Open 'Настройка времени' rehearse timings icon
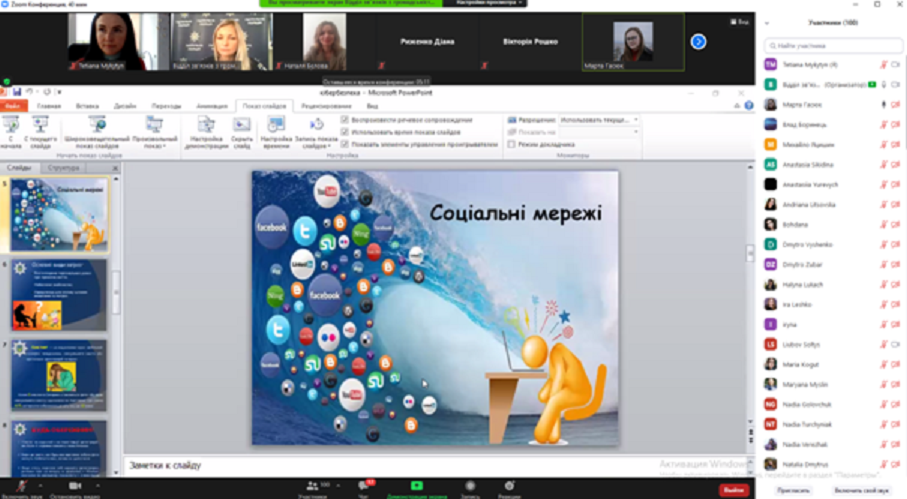The width and height of the screenshot is (907, 499). click(276, 131)
